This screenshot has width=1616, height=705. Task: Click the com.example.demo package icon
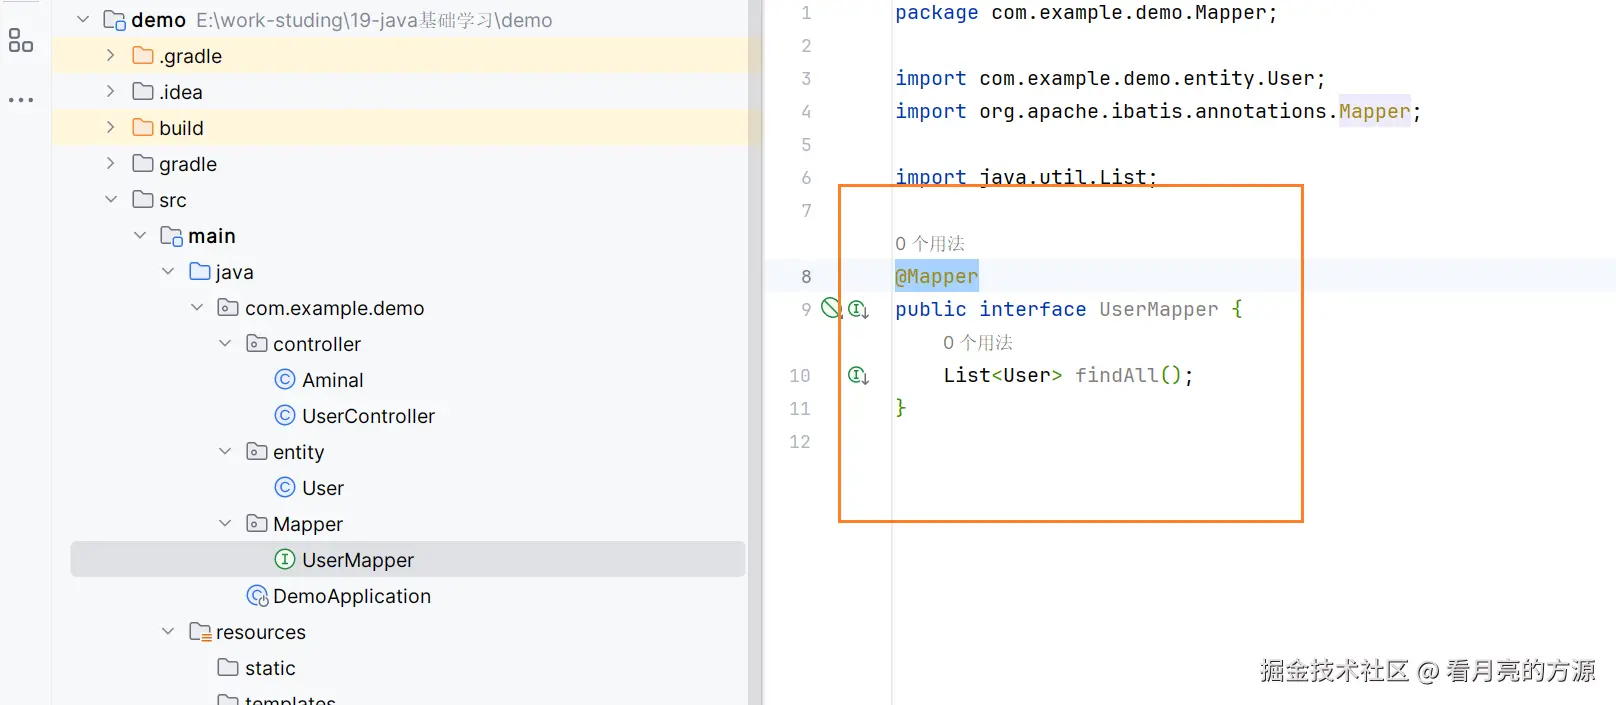pyautogui.click(x=228, y=308)
